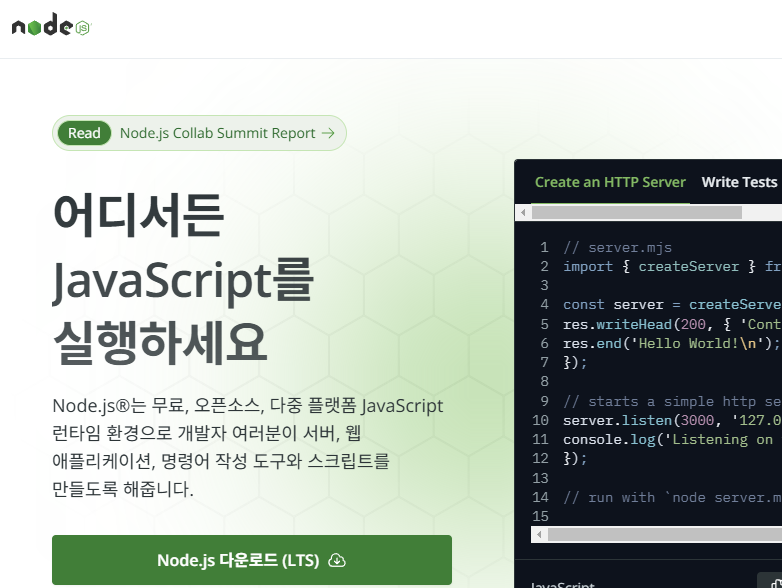Image resolution: width=782 pixels, height=588 pixels.
Task: Click the arrow after Collab Summit Report
Action: (328, 133)
